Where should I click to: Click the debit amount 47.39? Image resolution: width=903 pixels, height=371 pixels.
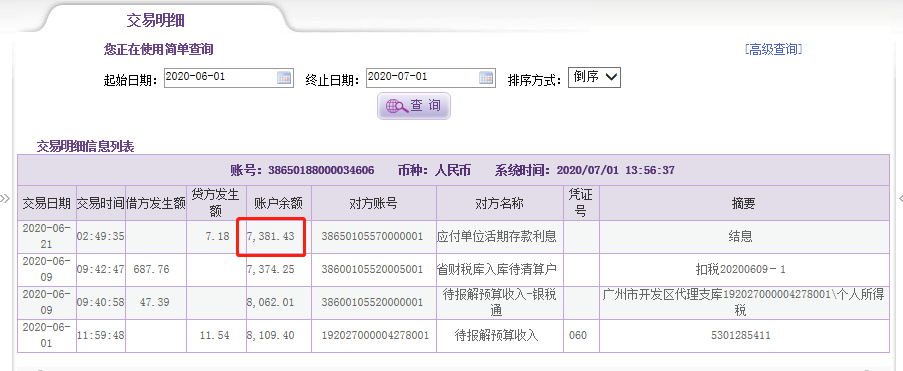click(154, 302)
